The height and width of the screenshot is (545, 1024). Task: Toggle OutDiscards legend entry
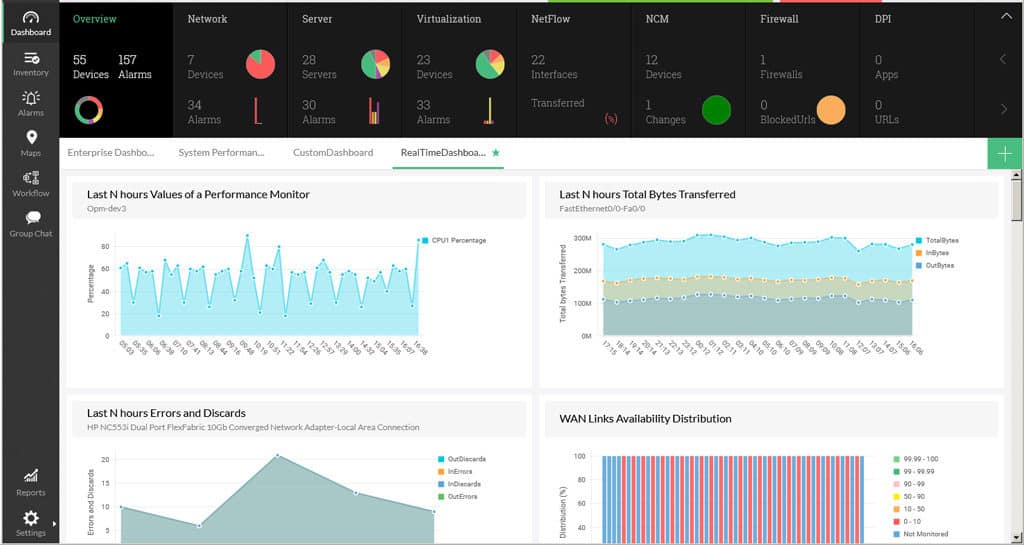[462, 459]
